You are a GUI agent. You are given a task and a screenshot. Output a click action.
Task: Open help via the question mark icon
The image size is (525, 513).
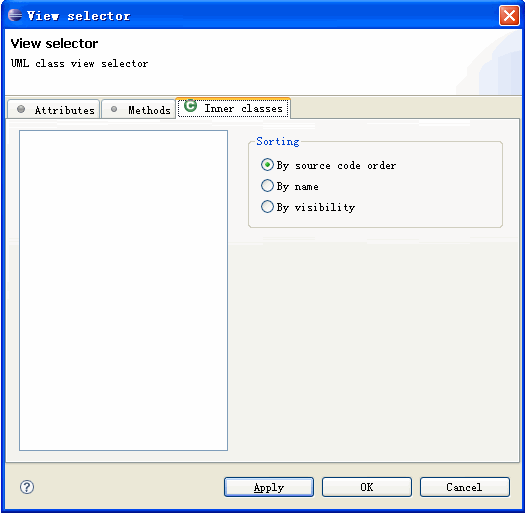[x=27, y=487]
